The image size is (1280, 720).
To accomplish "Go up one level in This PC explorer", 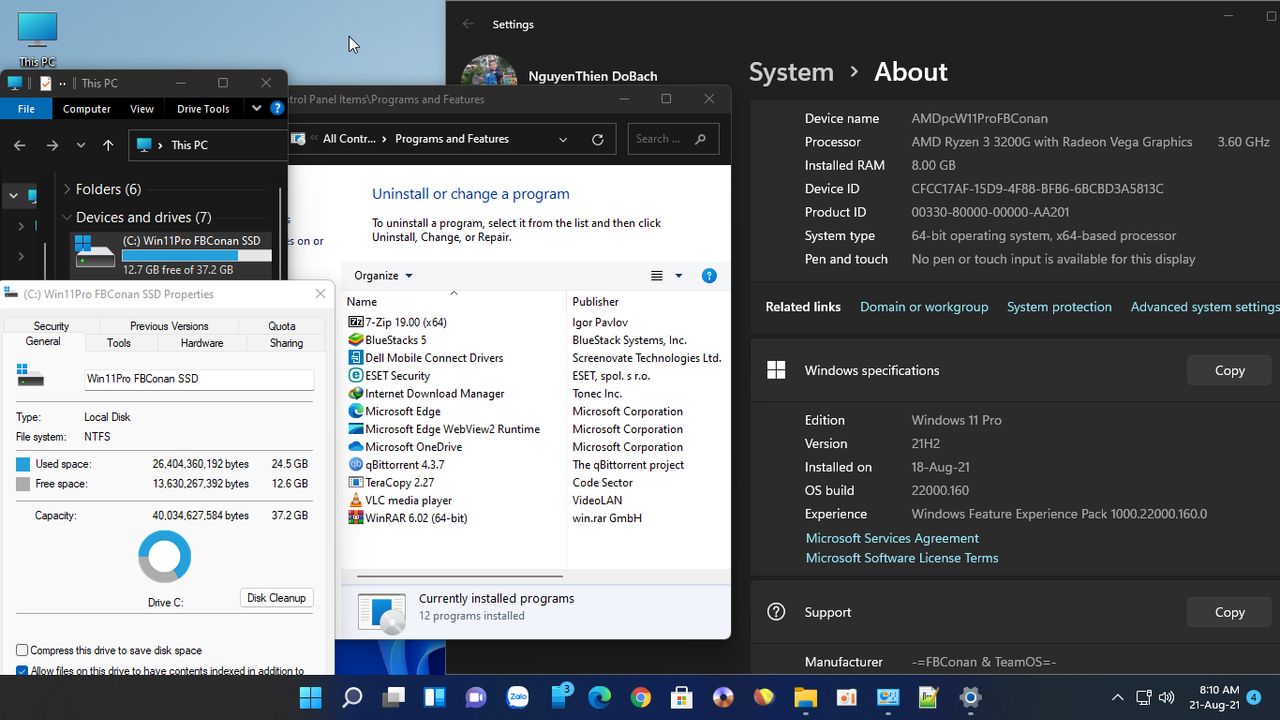I will 108,145.
